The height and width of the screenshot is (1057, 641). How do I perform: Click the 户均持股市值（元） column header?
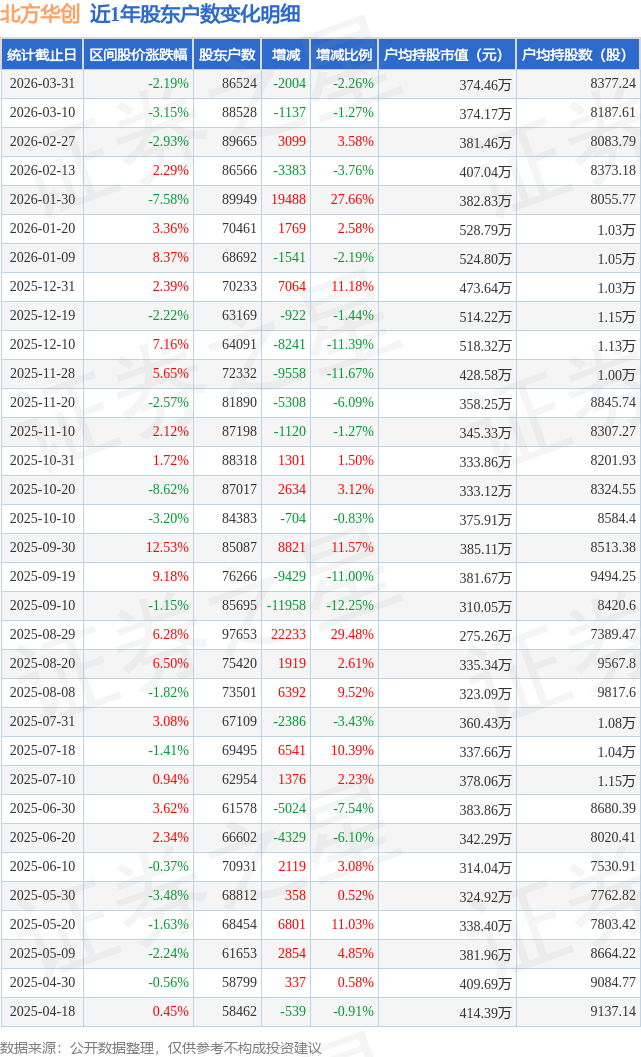[x=447, y=55]
